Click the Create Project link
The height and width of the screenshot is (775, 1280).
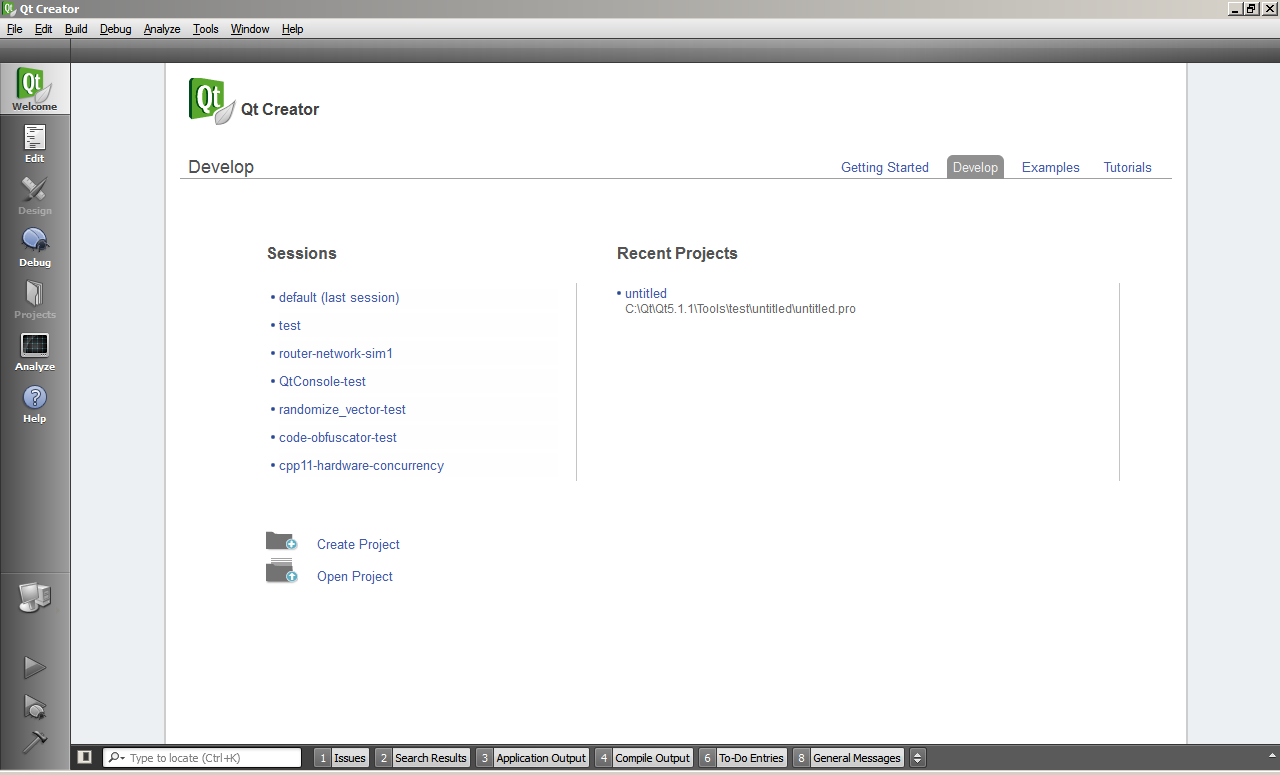(x=358, y=544)
